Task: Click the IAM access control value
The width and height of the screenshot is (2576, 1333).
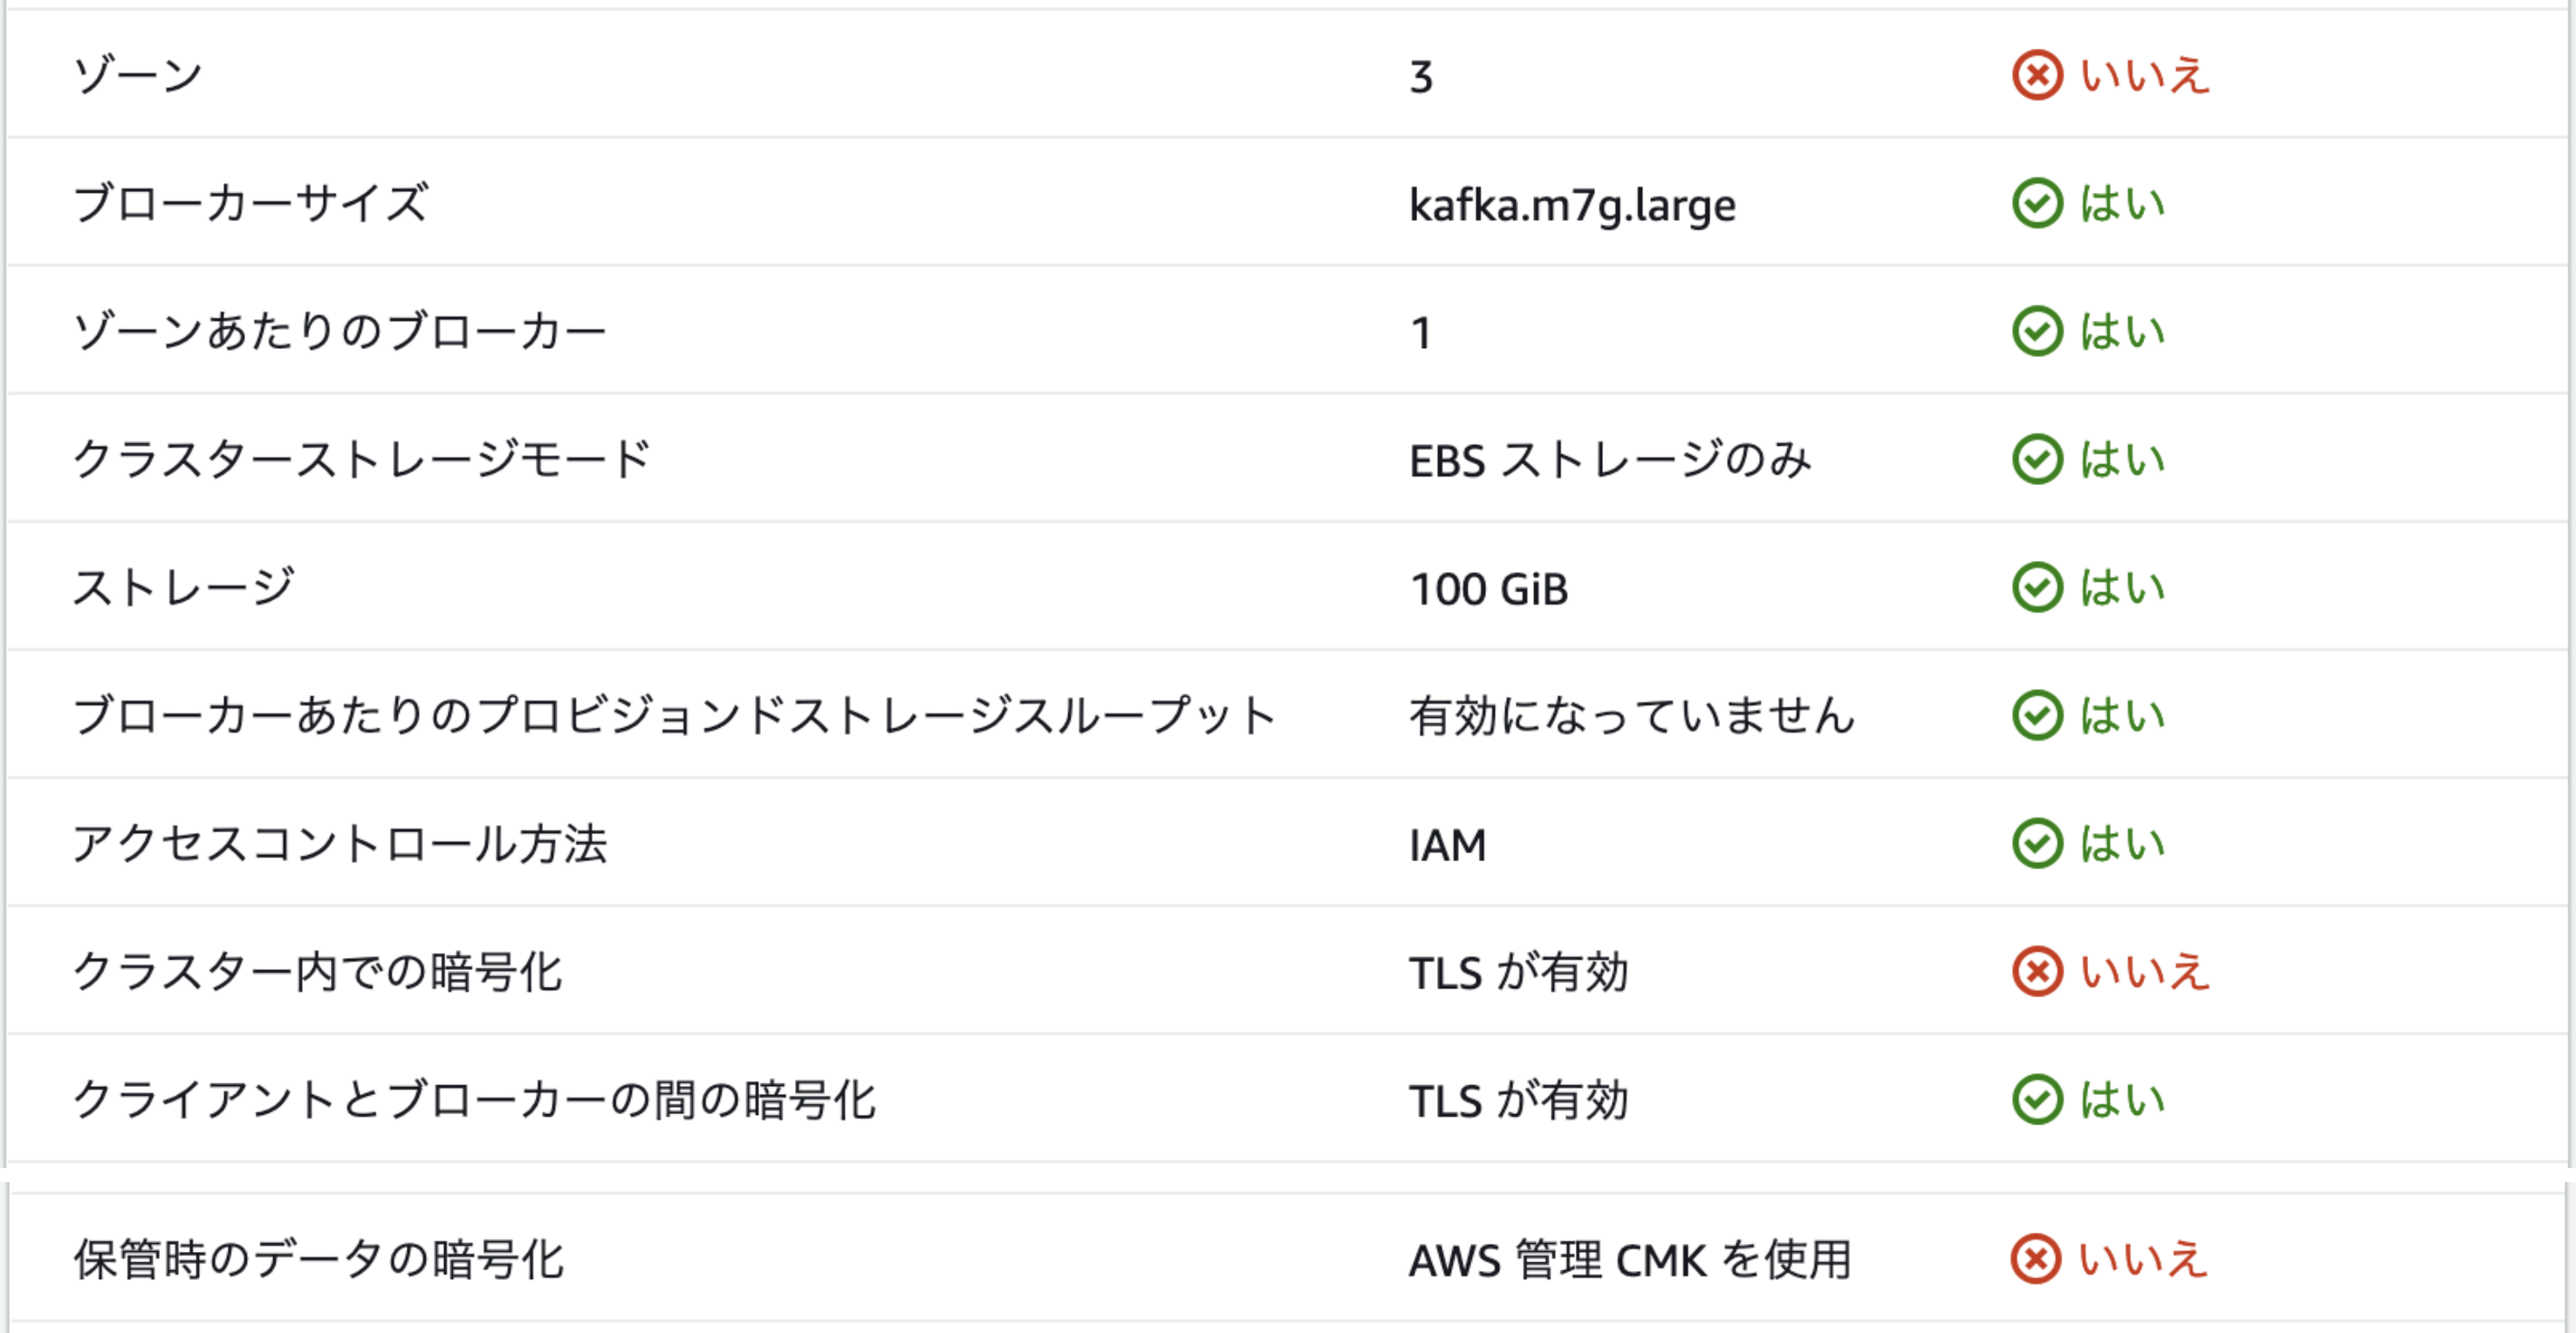Action: (x=1447, y=845)
